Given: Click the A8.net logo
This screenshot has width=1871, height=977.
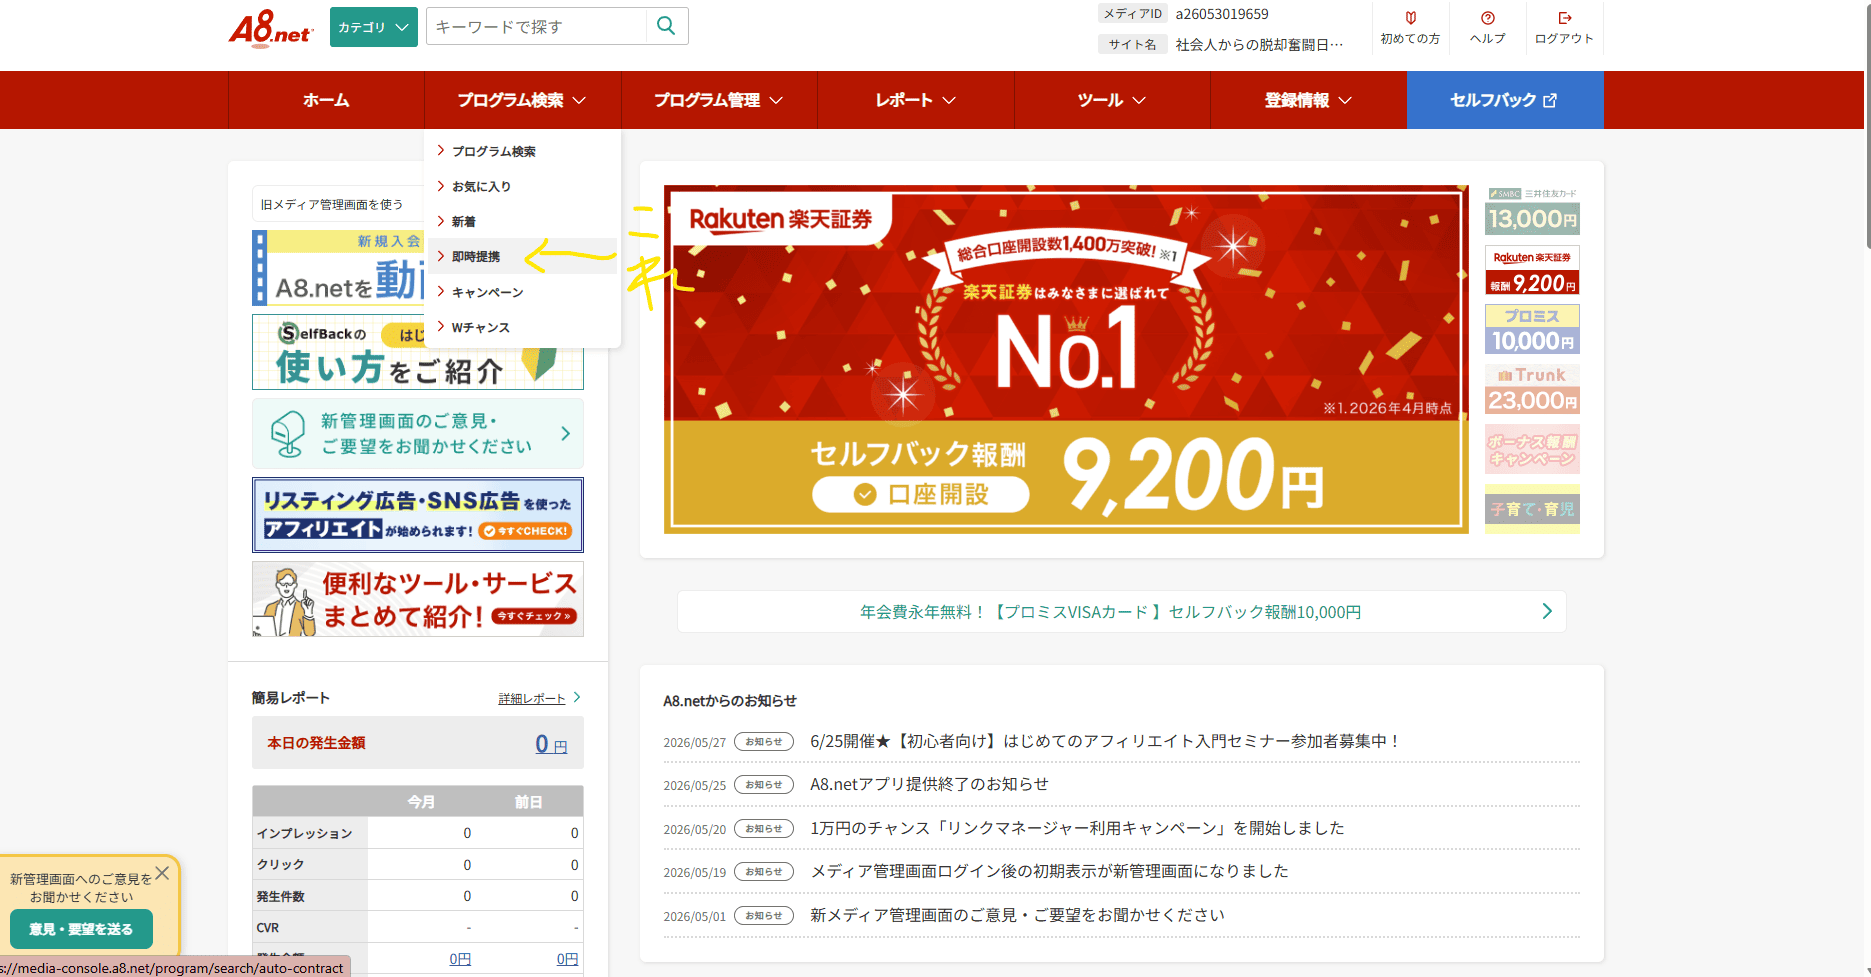Looking at the screenshot, I should click(270, 28).
